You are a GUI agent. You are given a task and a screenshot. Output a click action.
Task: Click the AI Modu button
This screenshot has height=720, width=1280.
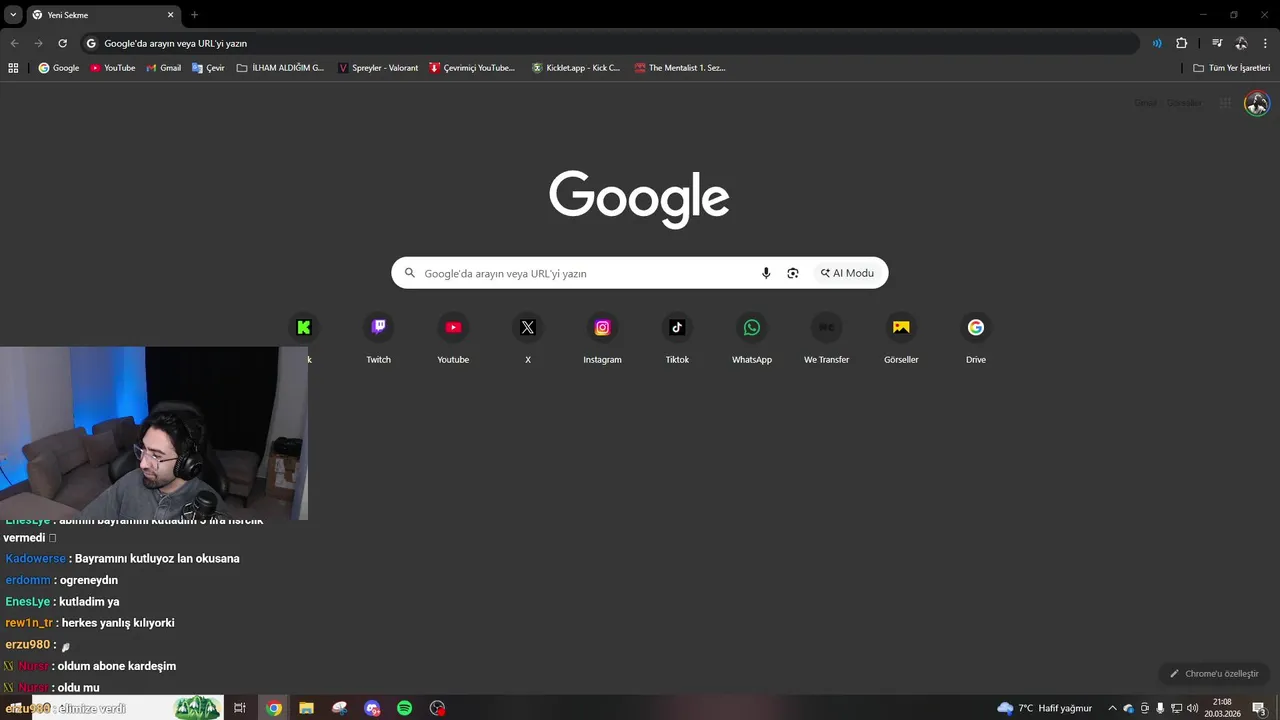[847, 273]
